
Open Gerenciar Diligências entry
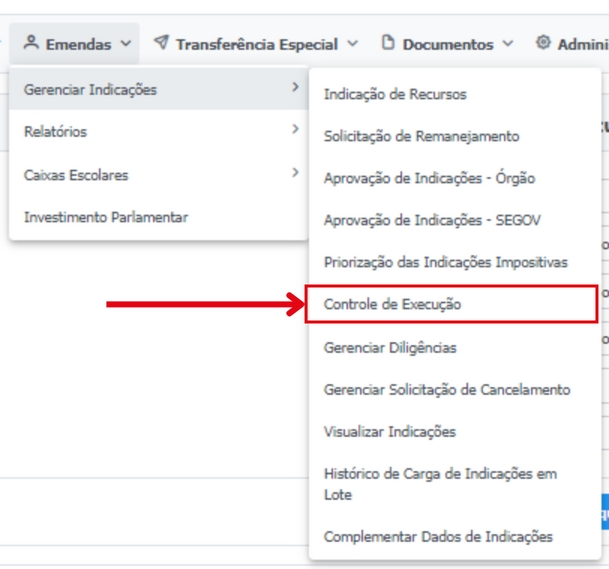coord(455,348)
